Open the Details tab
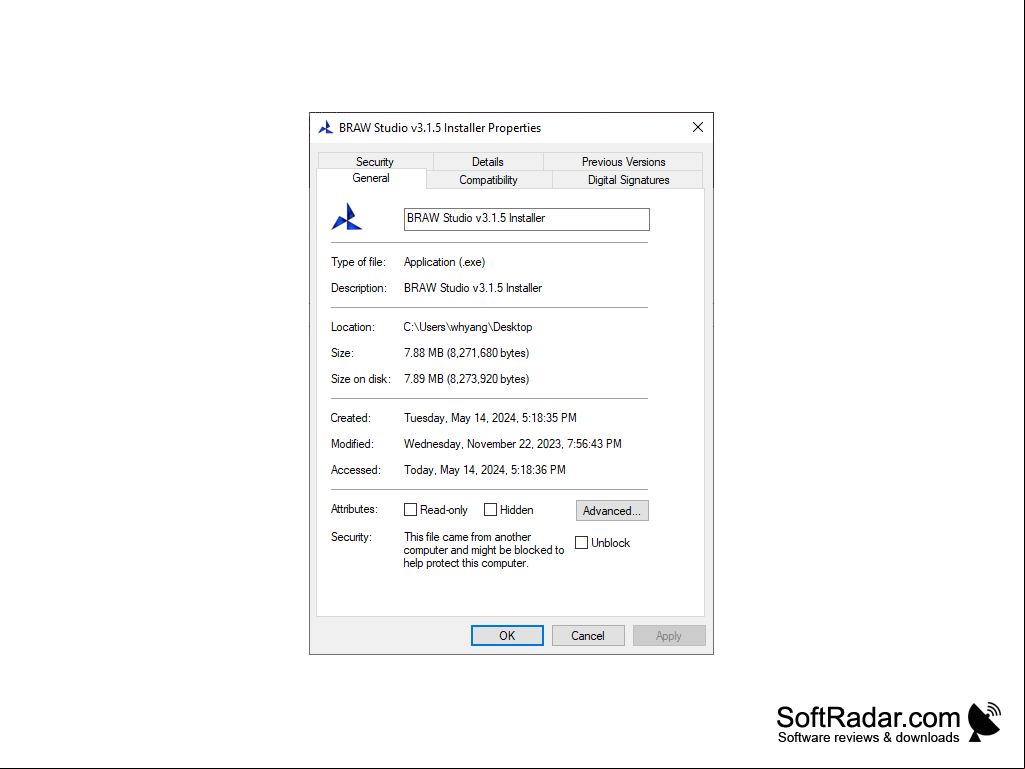Image resolution: width=1025 pixels, height=769 pixels. (488, 162)
